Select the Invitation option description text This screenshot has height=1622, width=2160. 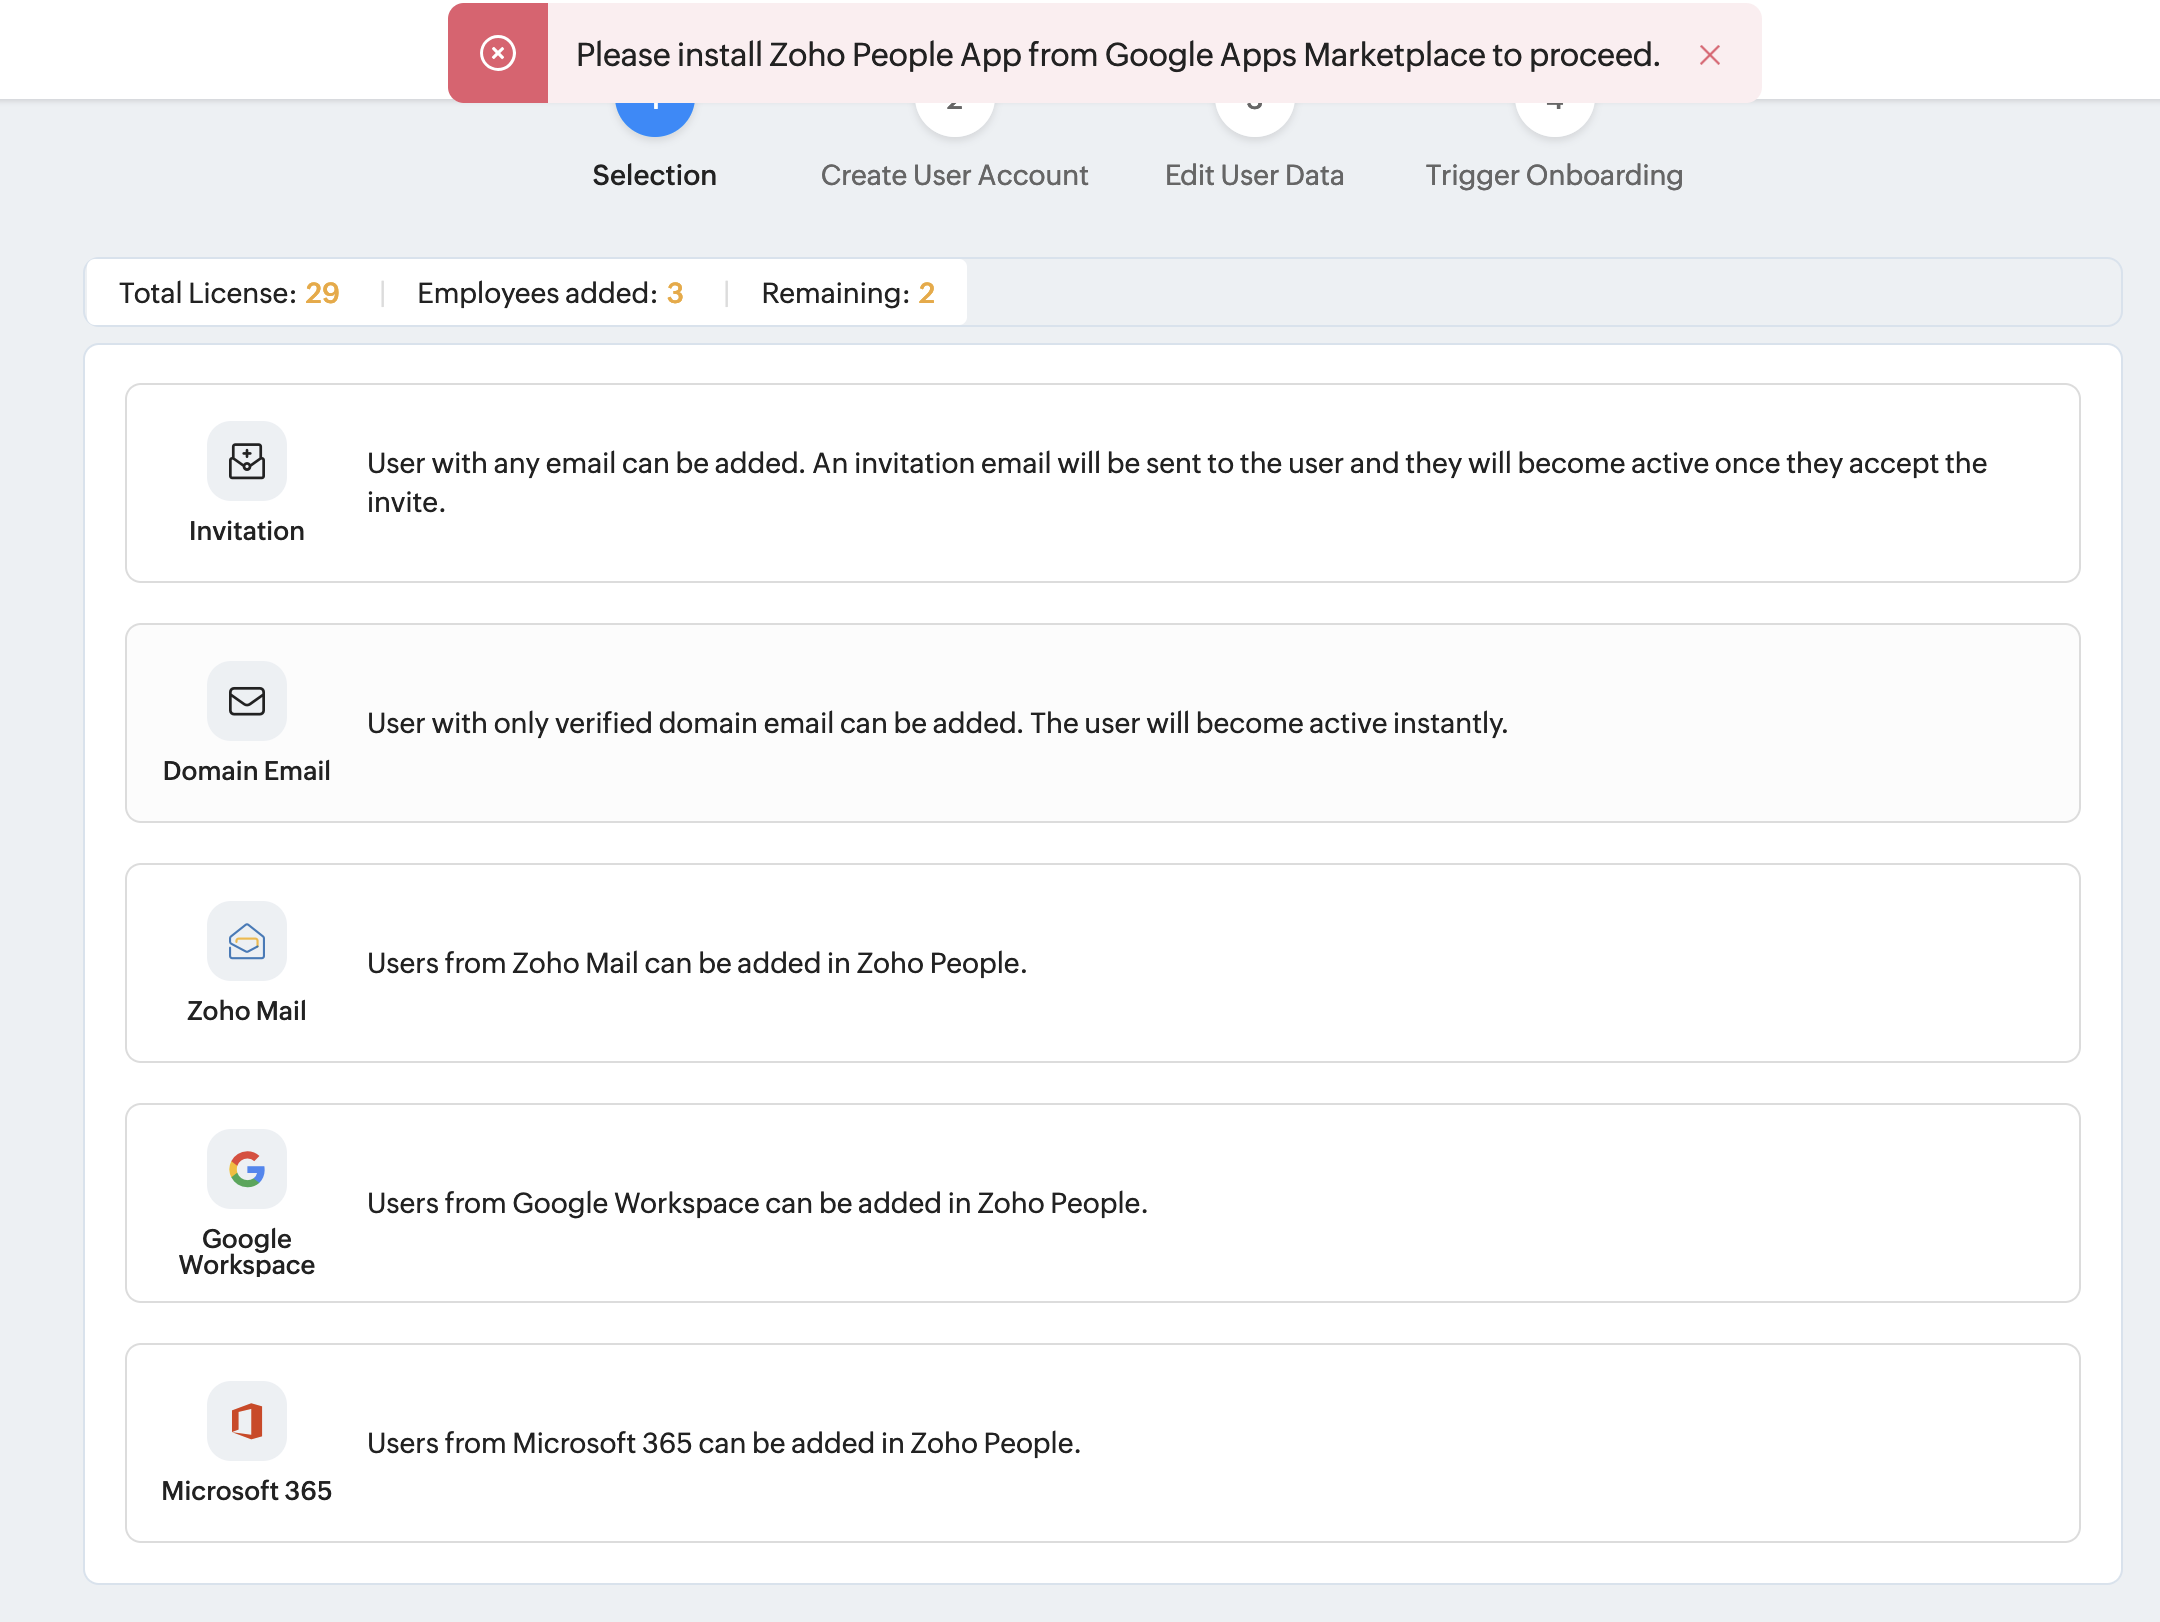[x=1176, y=482]
